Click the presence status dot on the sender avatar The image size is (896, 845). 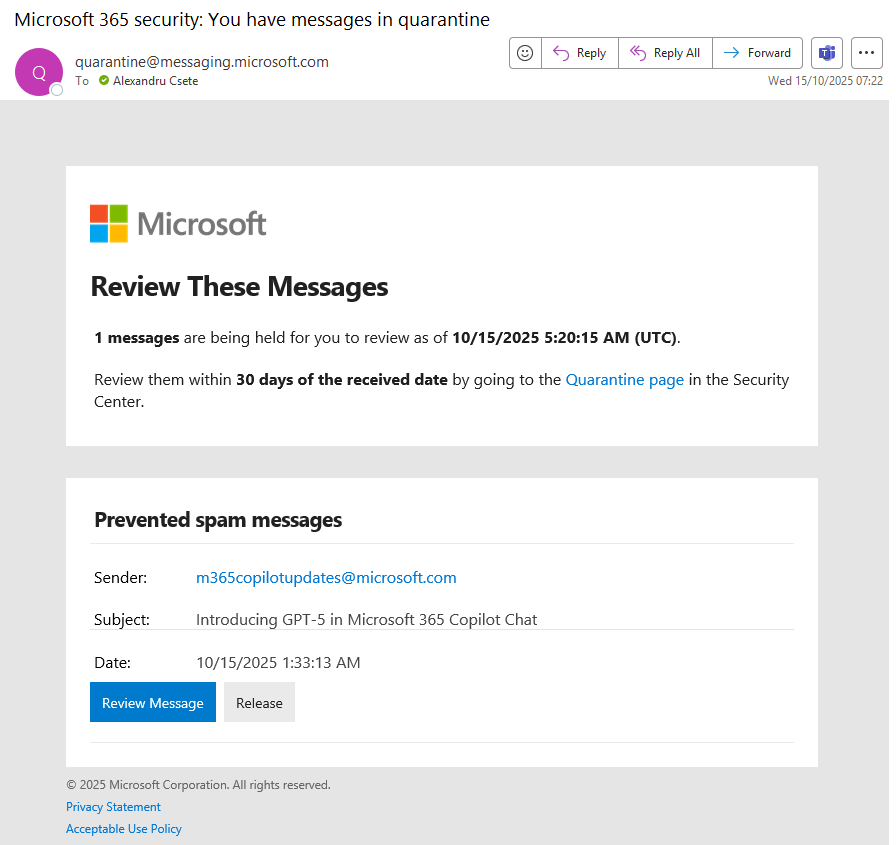tap(57, 90)
